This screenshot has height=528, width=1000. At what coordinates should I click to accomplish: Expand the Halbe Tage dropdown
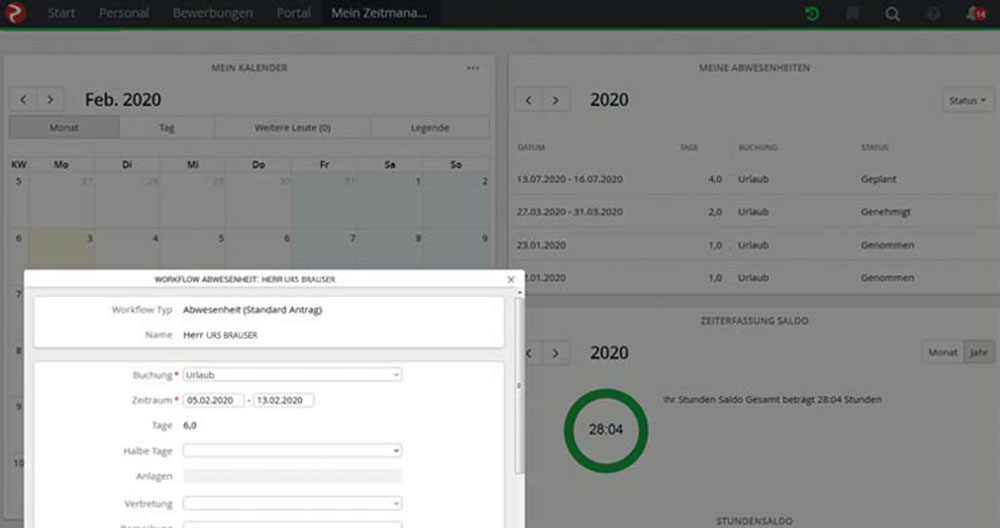click(x=292, y=451)
